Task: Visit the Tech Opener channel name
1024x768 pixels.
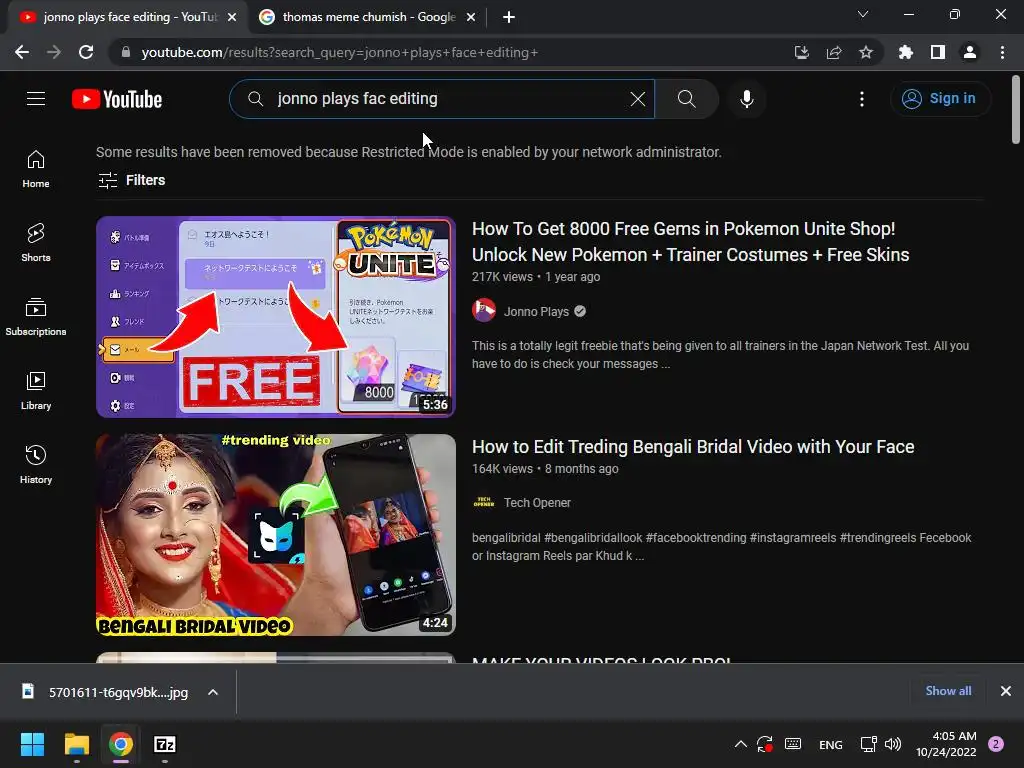Action: [x=537, y=503]
